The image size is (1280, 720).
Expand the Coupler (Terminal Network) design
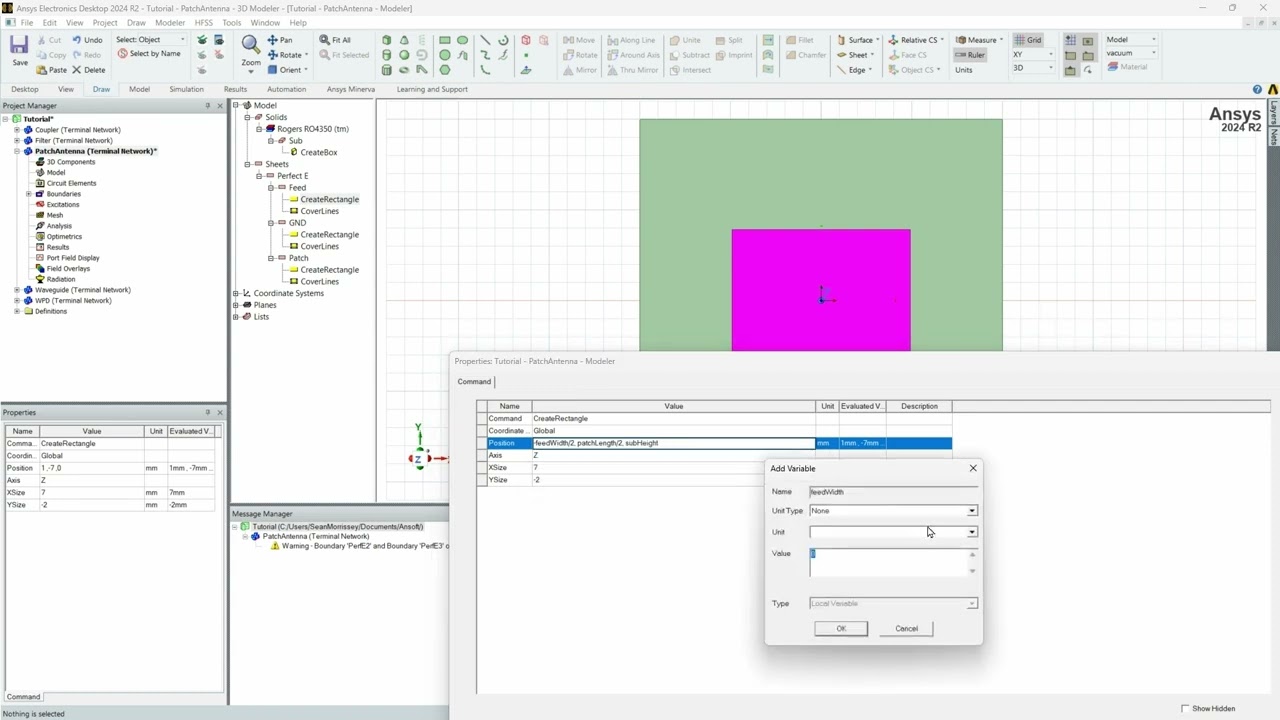(17, 130)
